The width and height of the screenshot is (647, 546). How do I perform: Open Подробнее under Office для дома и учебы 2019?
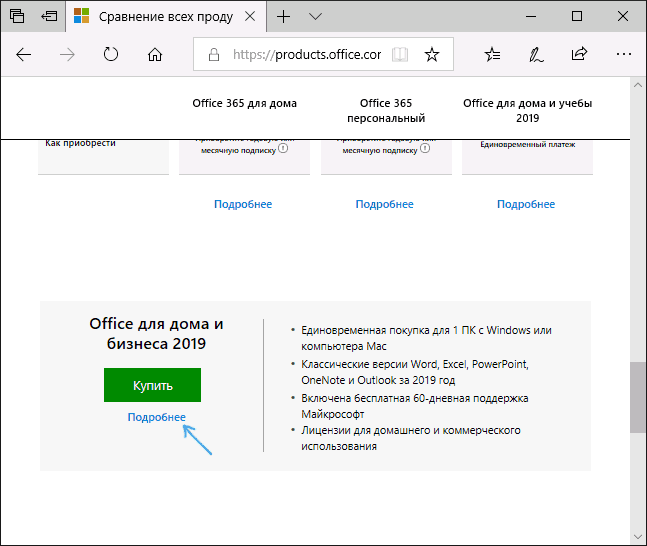pyautogui.click(x=526, y=204)
